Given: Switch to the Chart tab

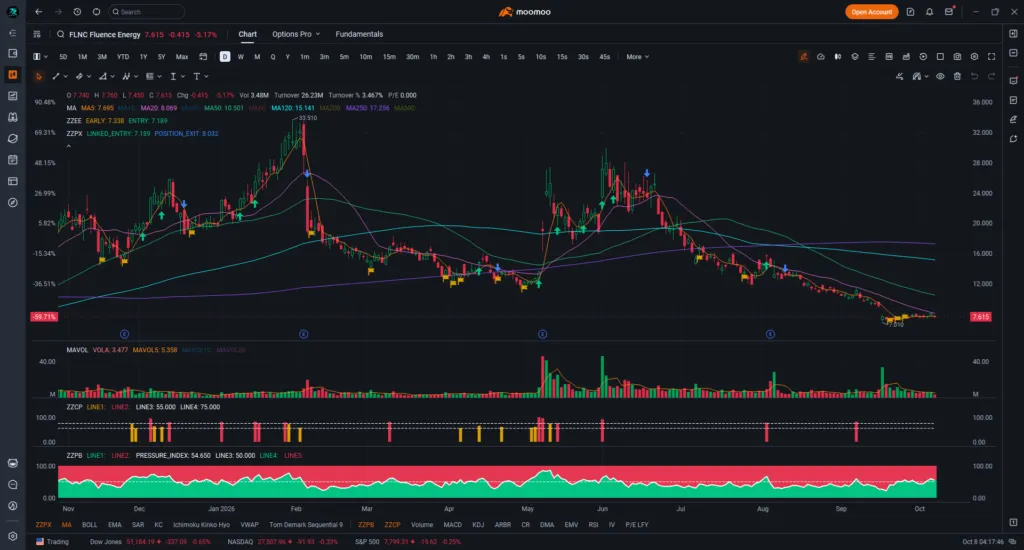Looking at the screenshot, I should (x=248, y=34).
